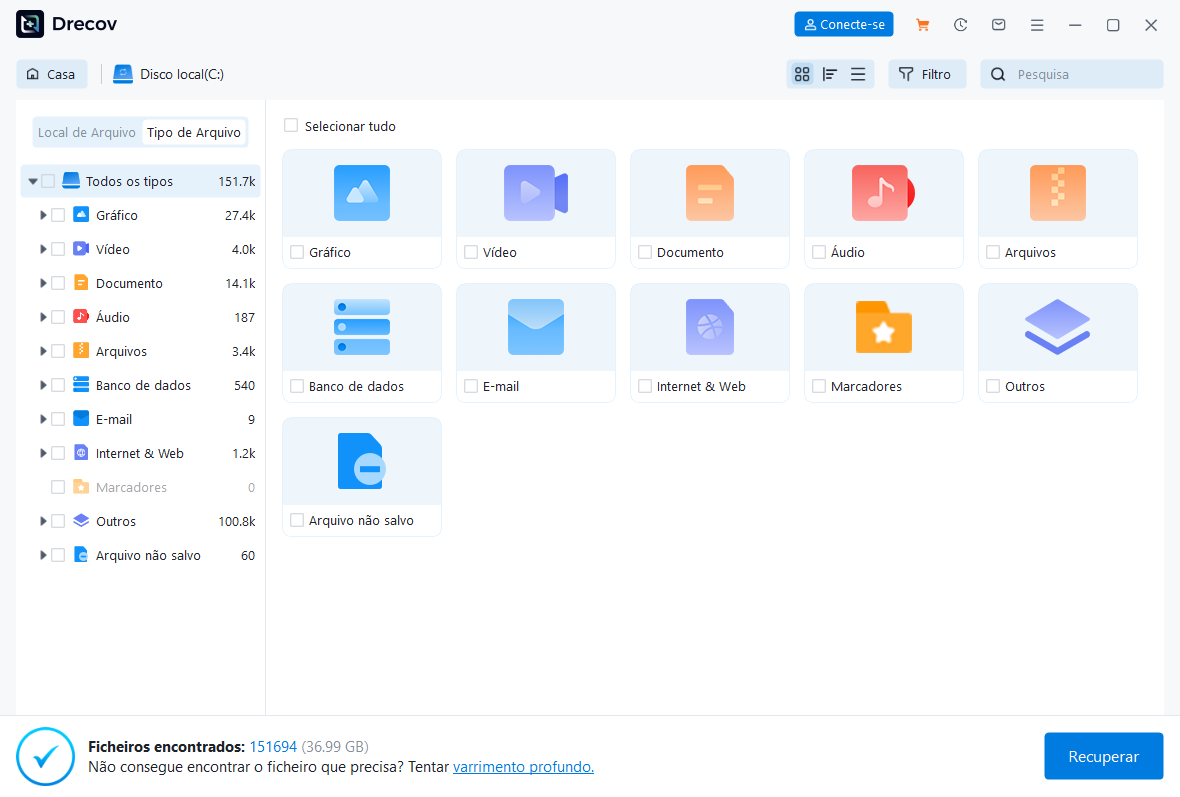The image size is (1180, 797).
Task: Switch to list view icon
Action: coord(858,74)
